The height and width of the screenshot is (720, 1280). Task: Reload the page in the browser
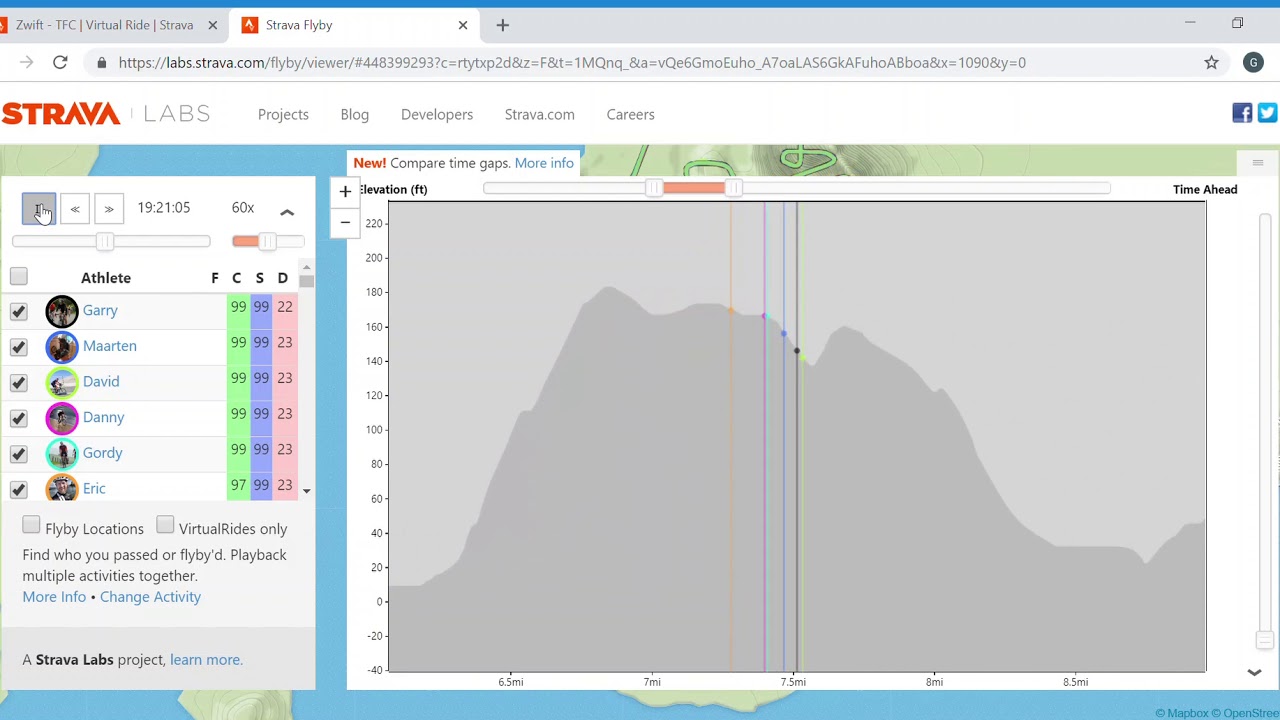coord(60,63)
